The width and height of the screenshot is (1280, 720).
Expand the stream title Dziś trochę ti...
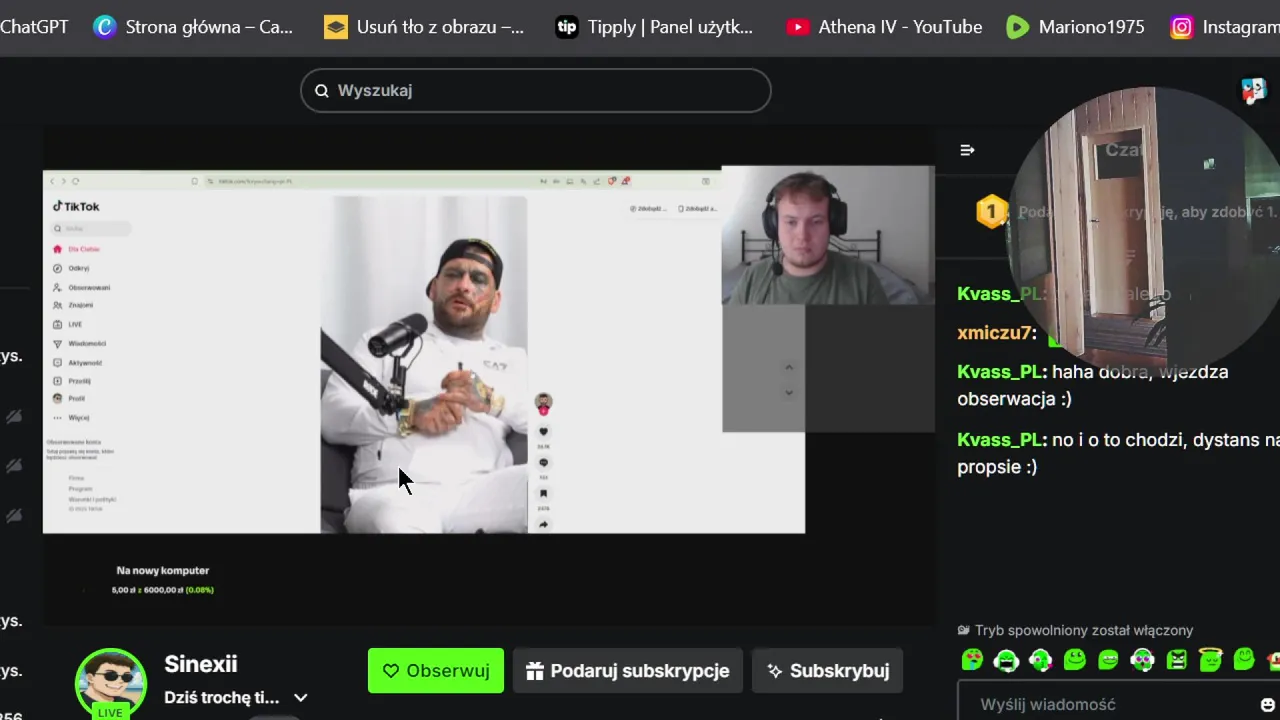coord(300,698)
